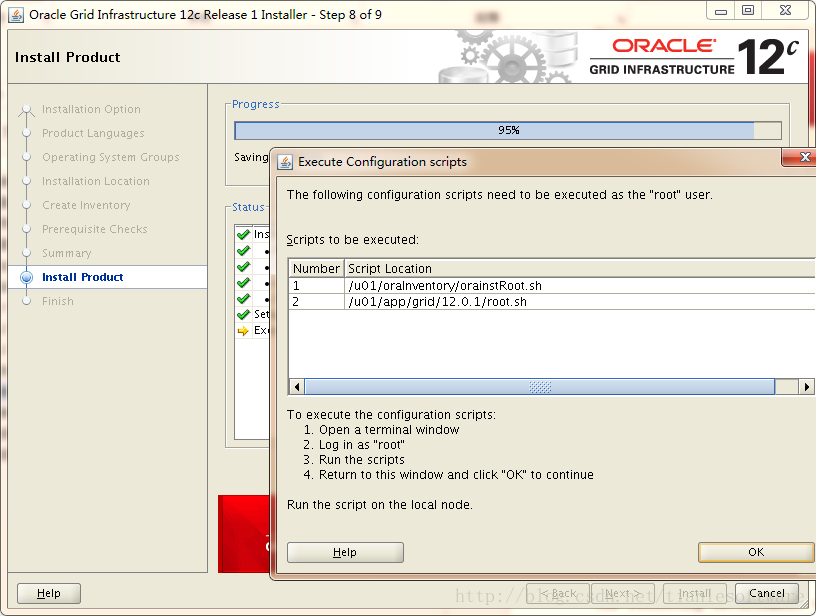
Task: Select Summary step in sidebar
Action: [67, 253]
